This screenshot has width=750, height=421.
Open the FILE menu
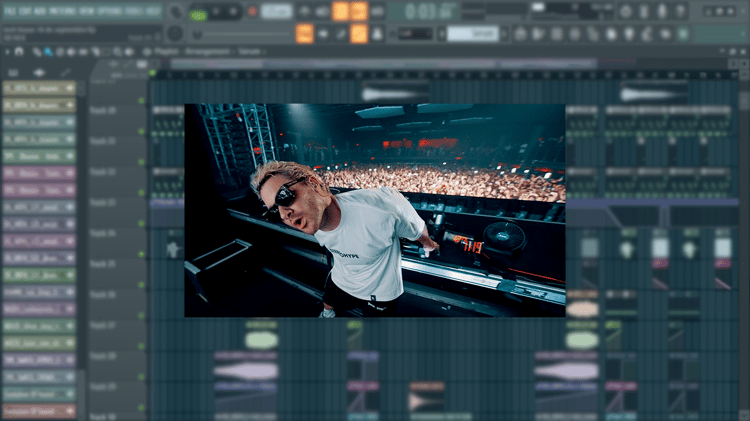click(10, 11)
